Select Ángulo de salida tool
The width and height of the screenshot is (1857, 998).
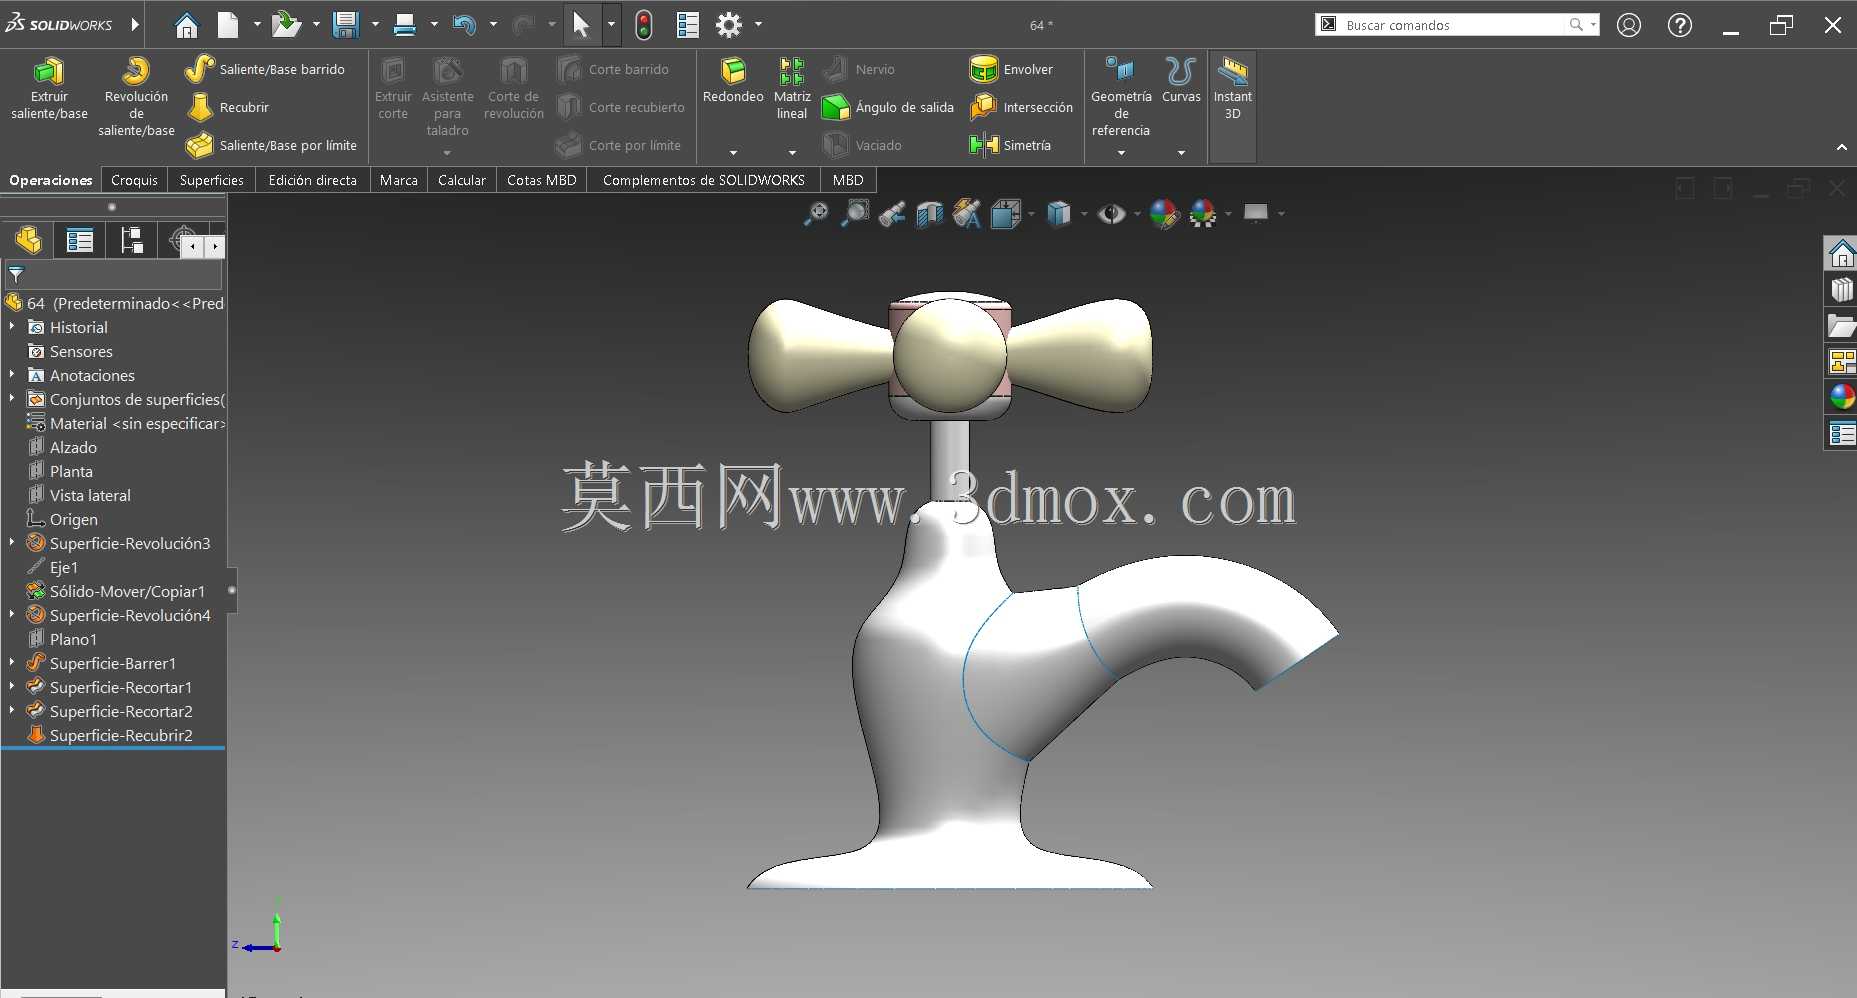pyautogui.click(x=887, y=107)
